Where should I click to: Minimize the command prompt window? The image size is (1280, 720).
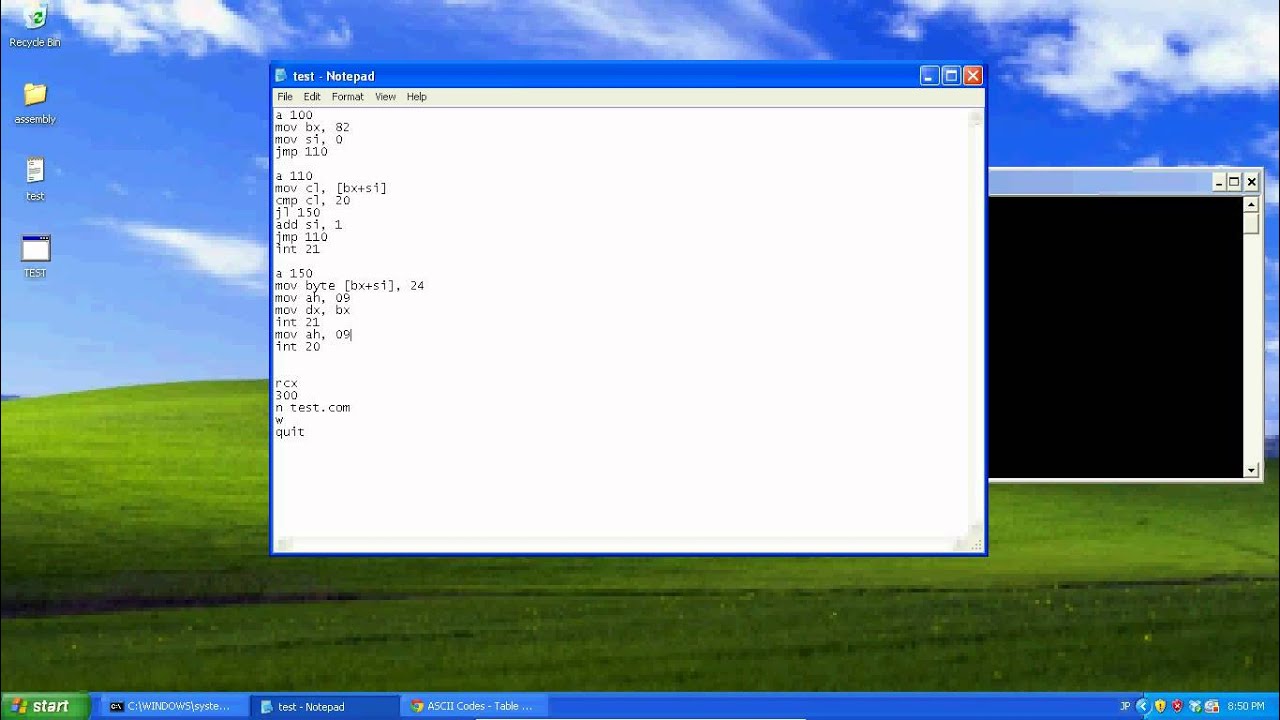tap(1218, 182)
